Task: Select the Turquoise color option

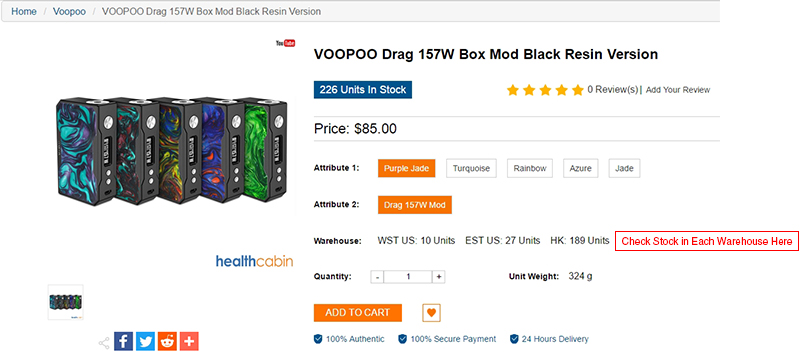Action: [x=471, y=168]
